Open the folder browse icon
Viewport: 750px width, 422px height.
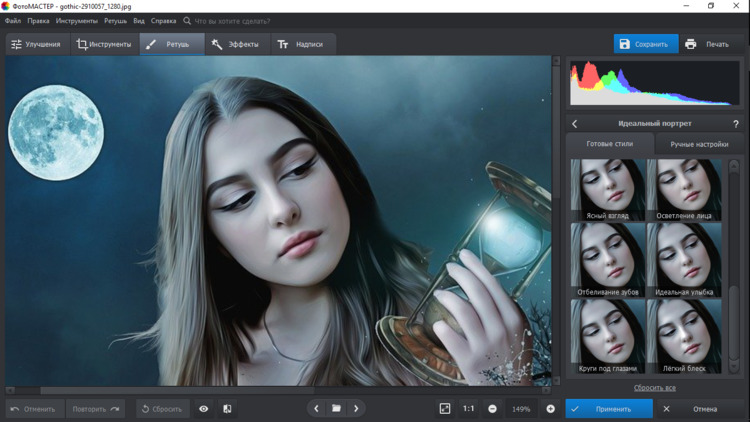[x=336, y=409]
